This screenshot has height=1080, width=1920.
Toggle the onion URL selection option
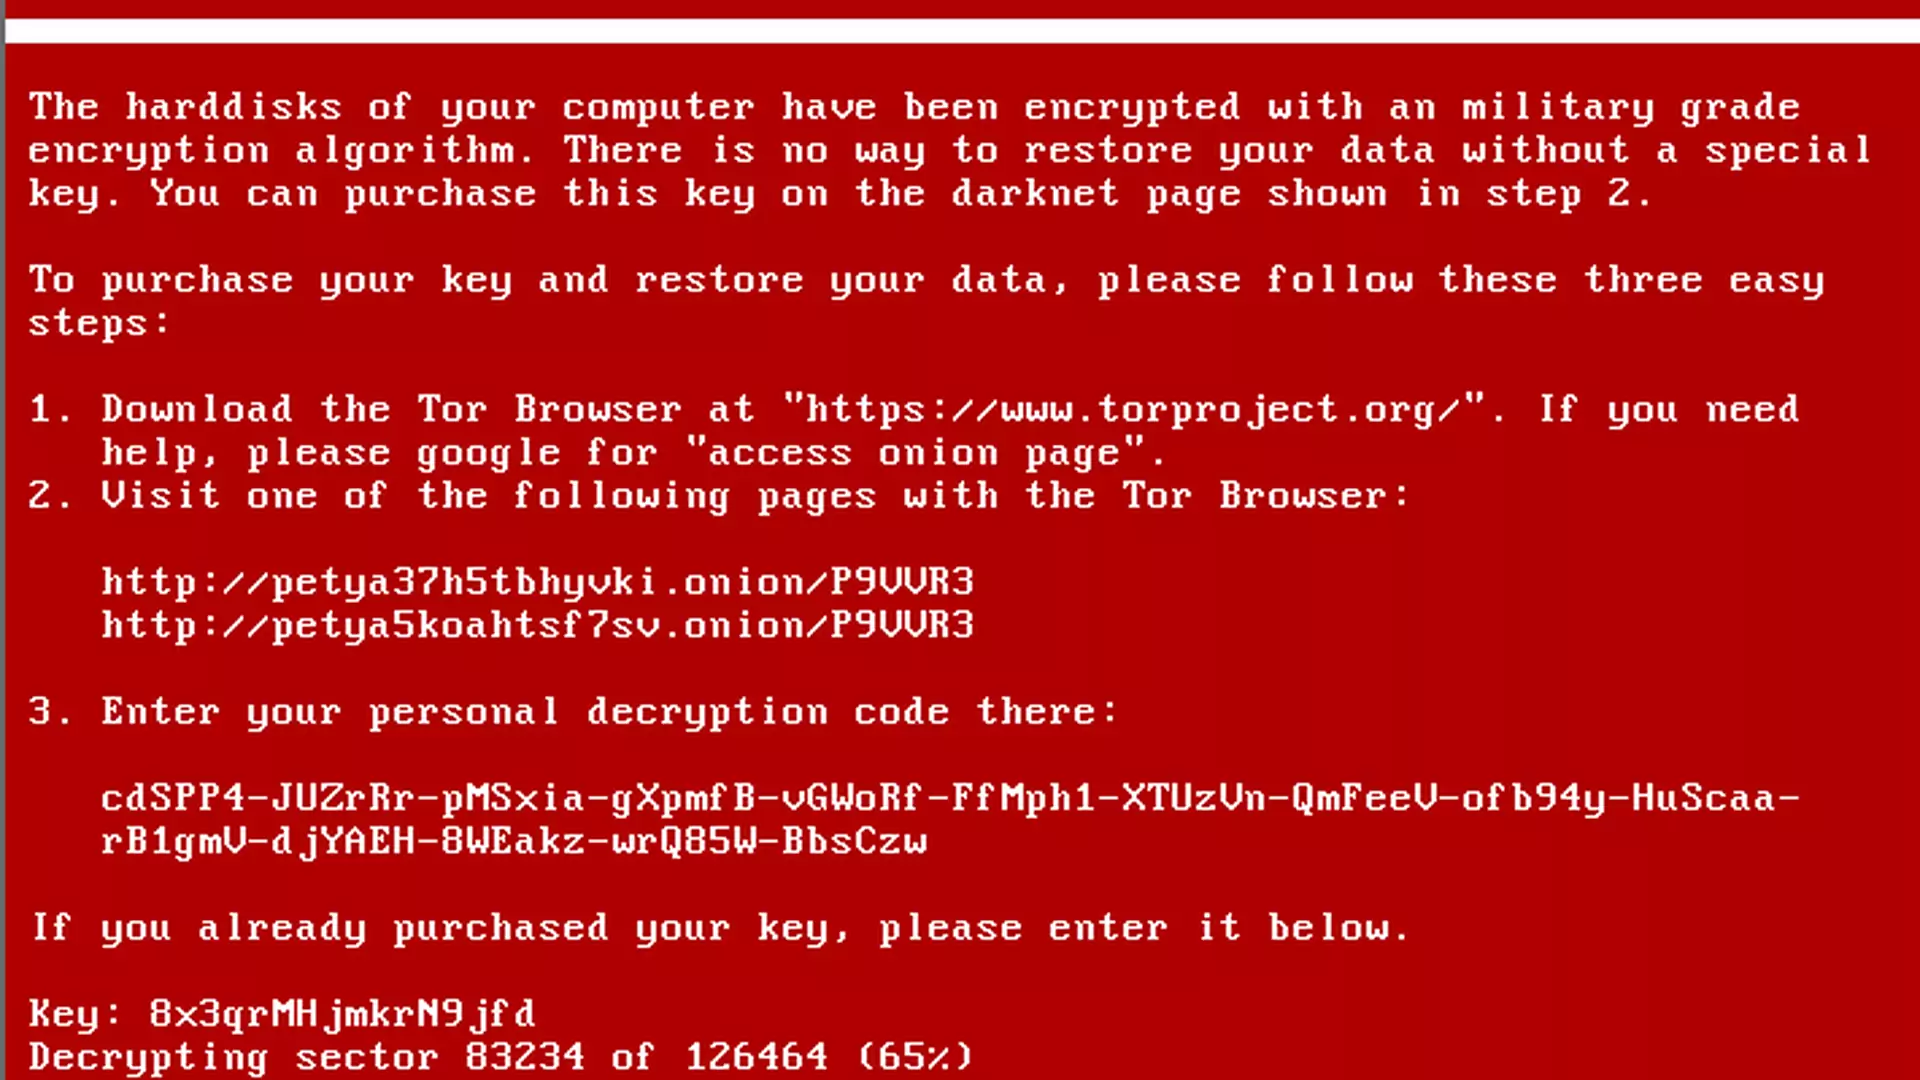tap(538, 582)
